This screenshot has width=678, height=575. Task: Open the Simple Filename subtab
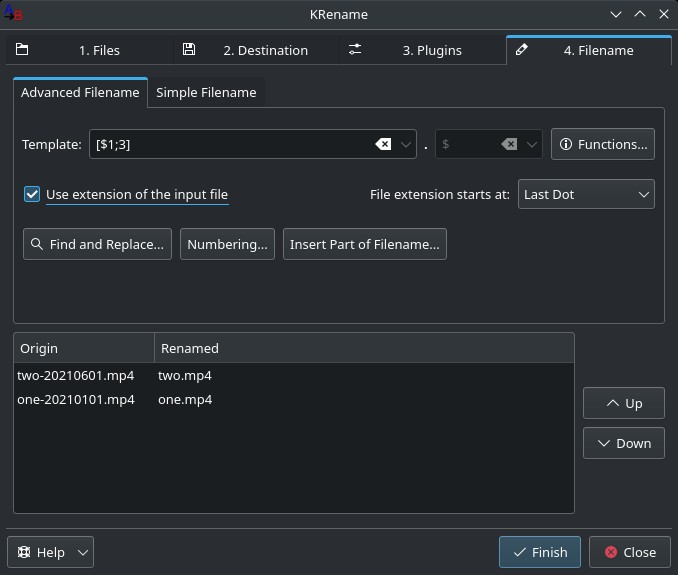coord(206,92)
